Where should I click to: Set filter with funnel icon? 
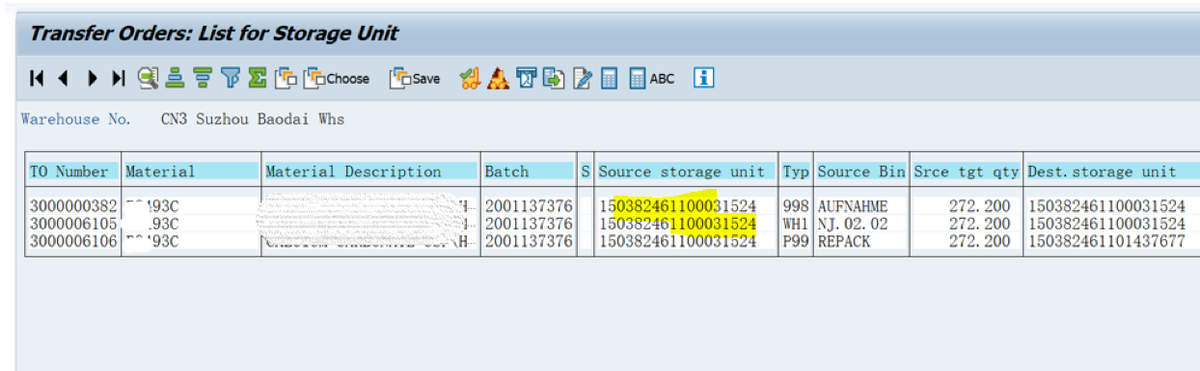pyautogui.click(x=230, y=78)
